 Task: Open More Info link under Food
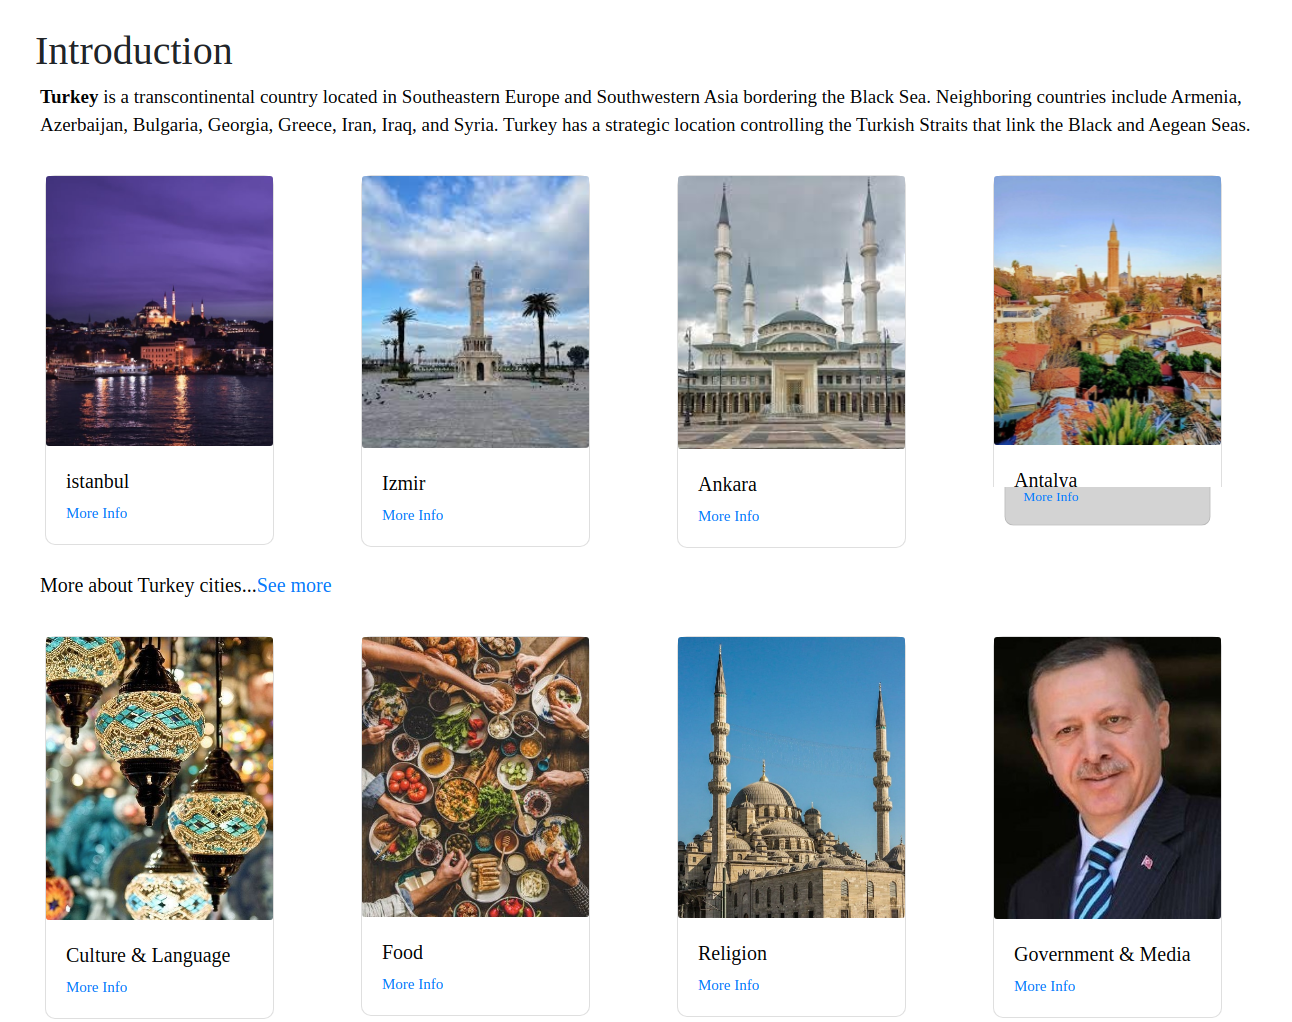tap(412, 984)
